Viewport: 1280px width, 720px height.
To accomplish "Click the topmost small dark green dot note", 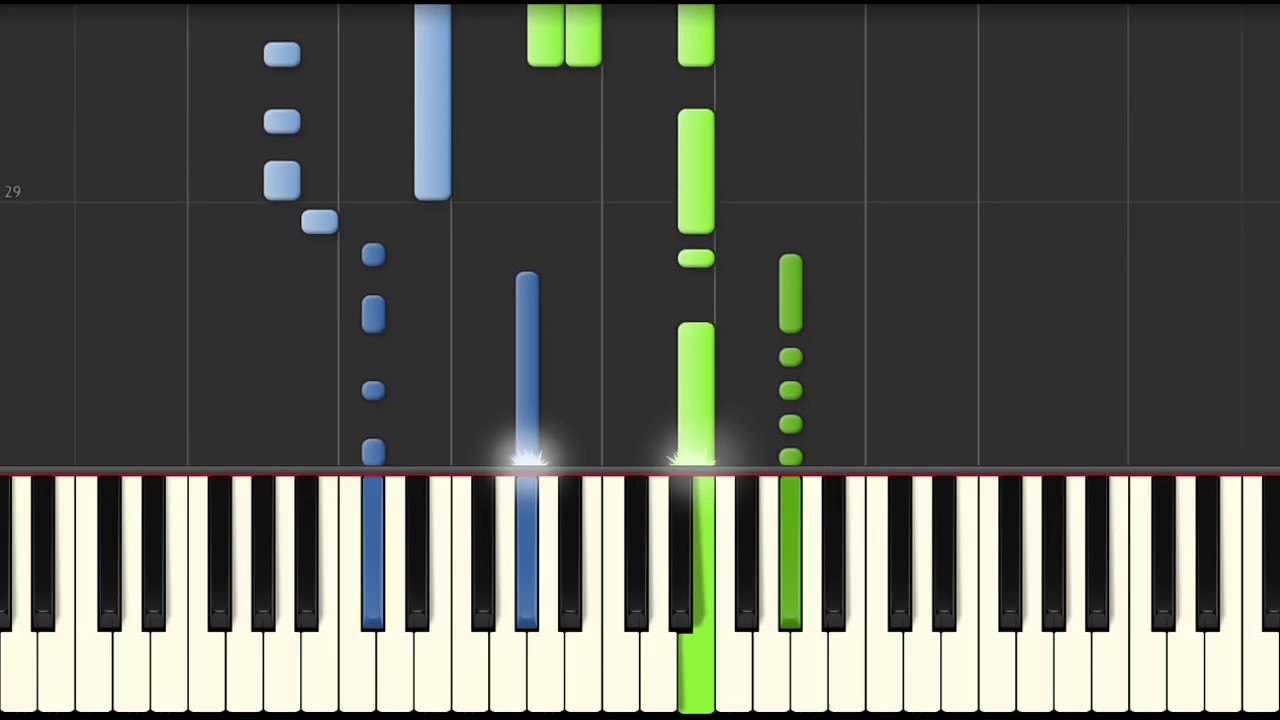I will tap(790, 357).
